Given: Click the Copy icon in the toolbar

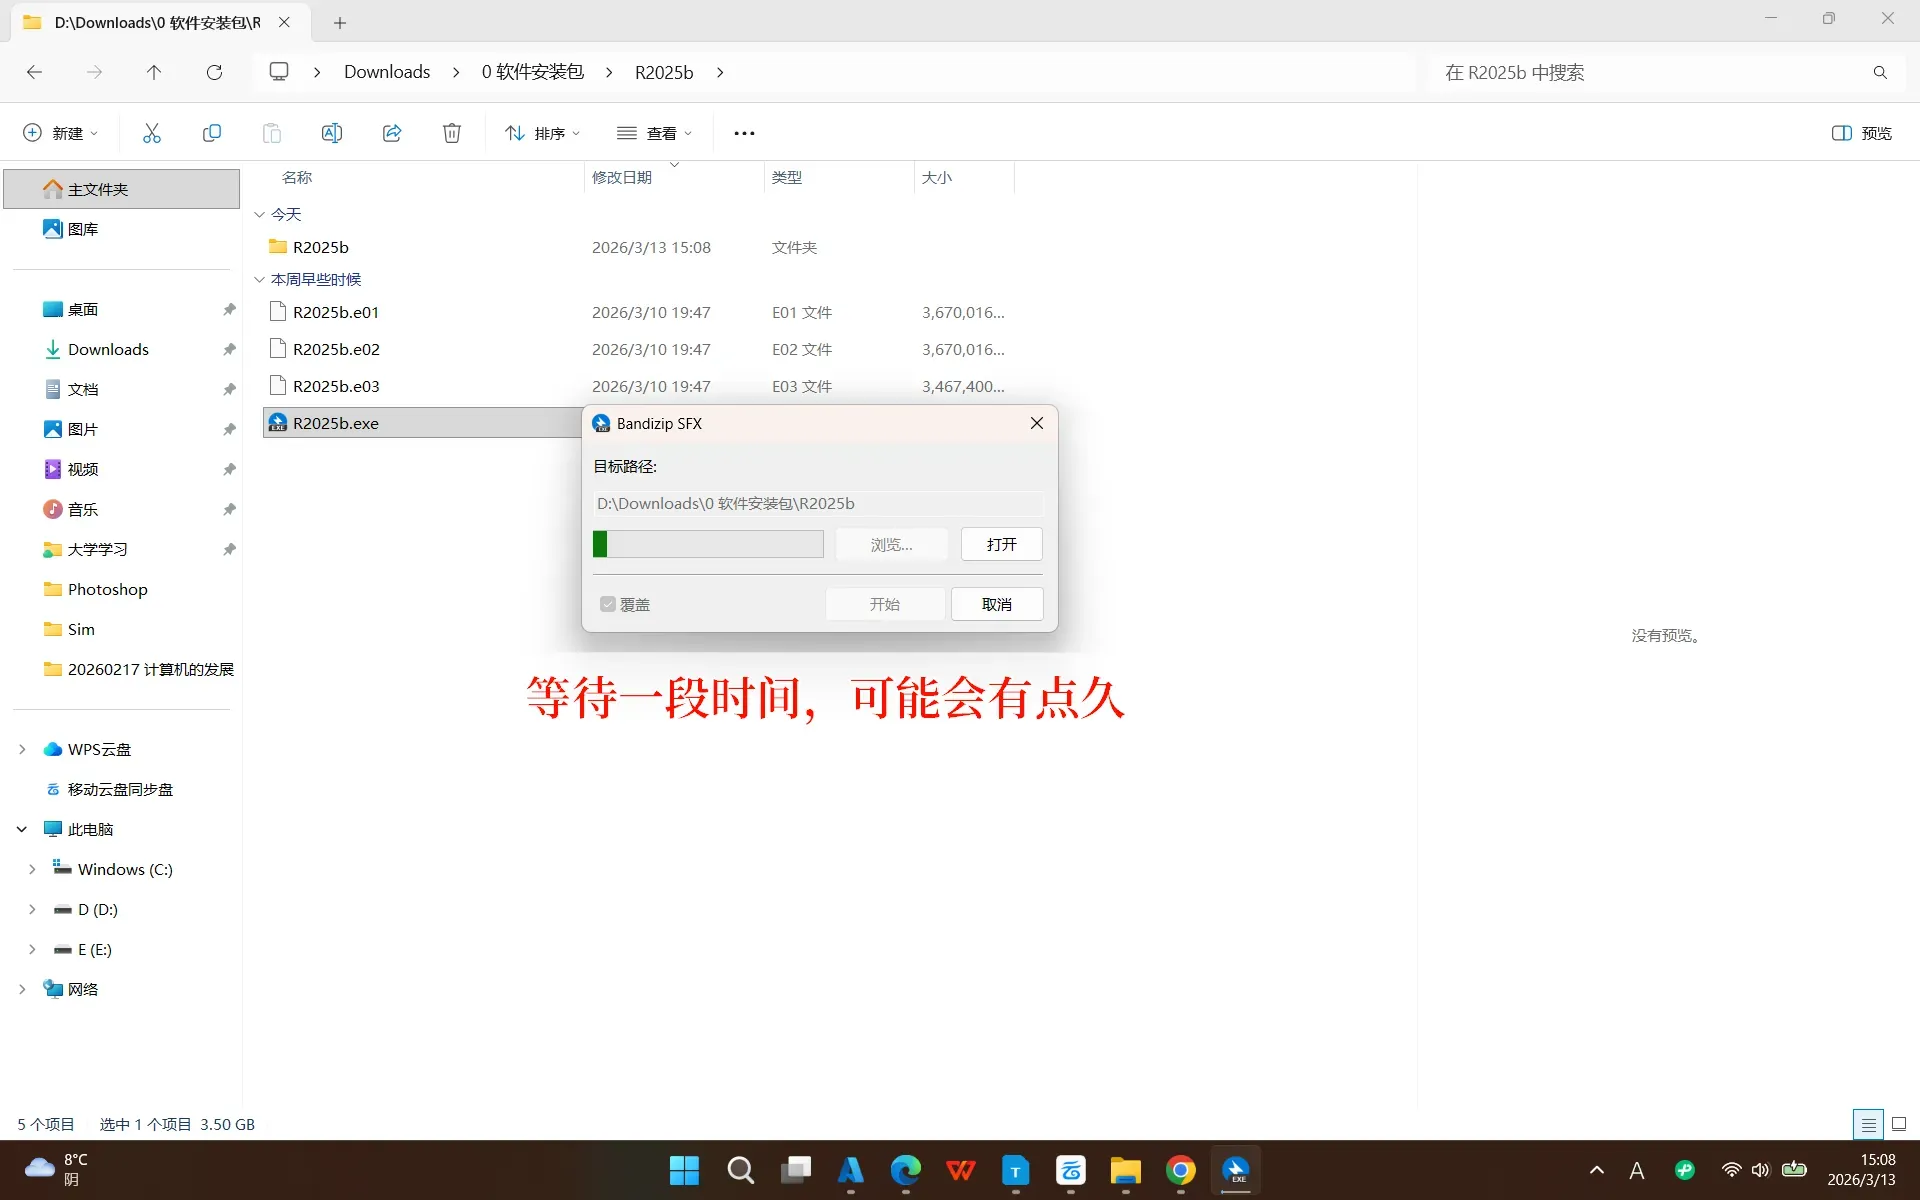Looking at the screenshot, I should point(211,132).
